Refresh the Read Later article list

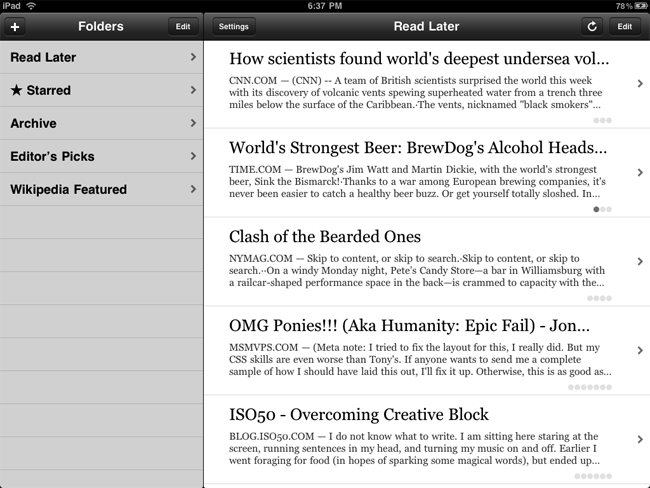(591, 27)
